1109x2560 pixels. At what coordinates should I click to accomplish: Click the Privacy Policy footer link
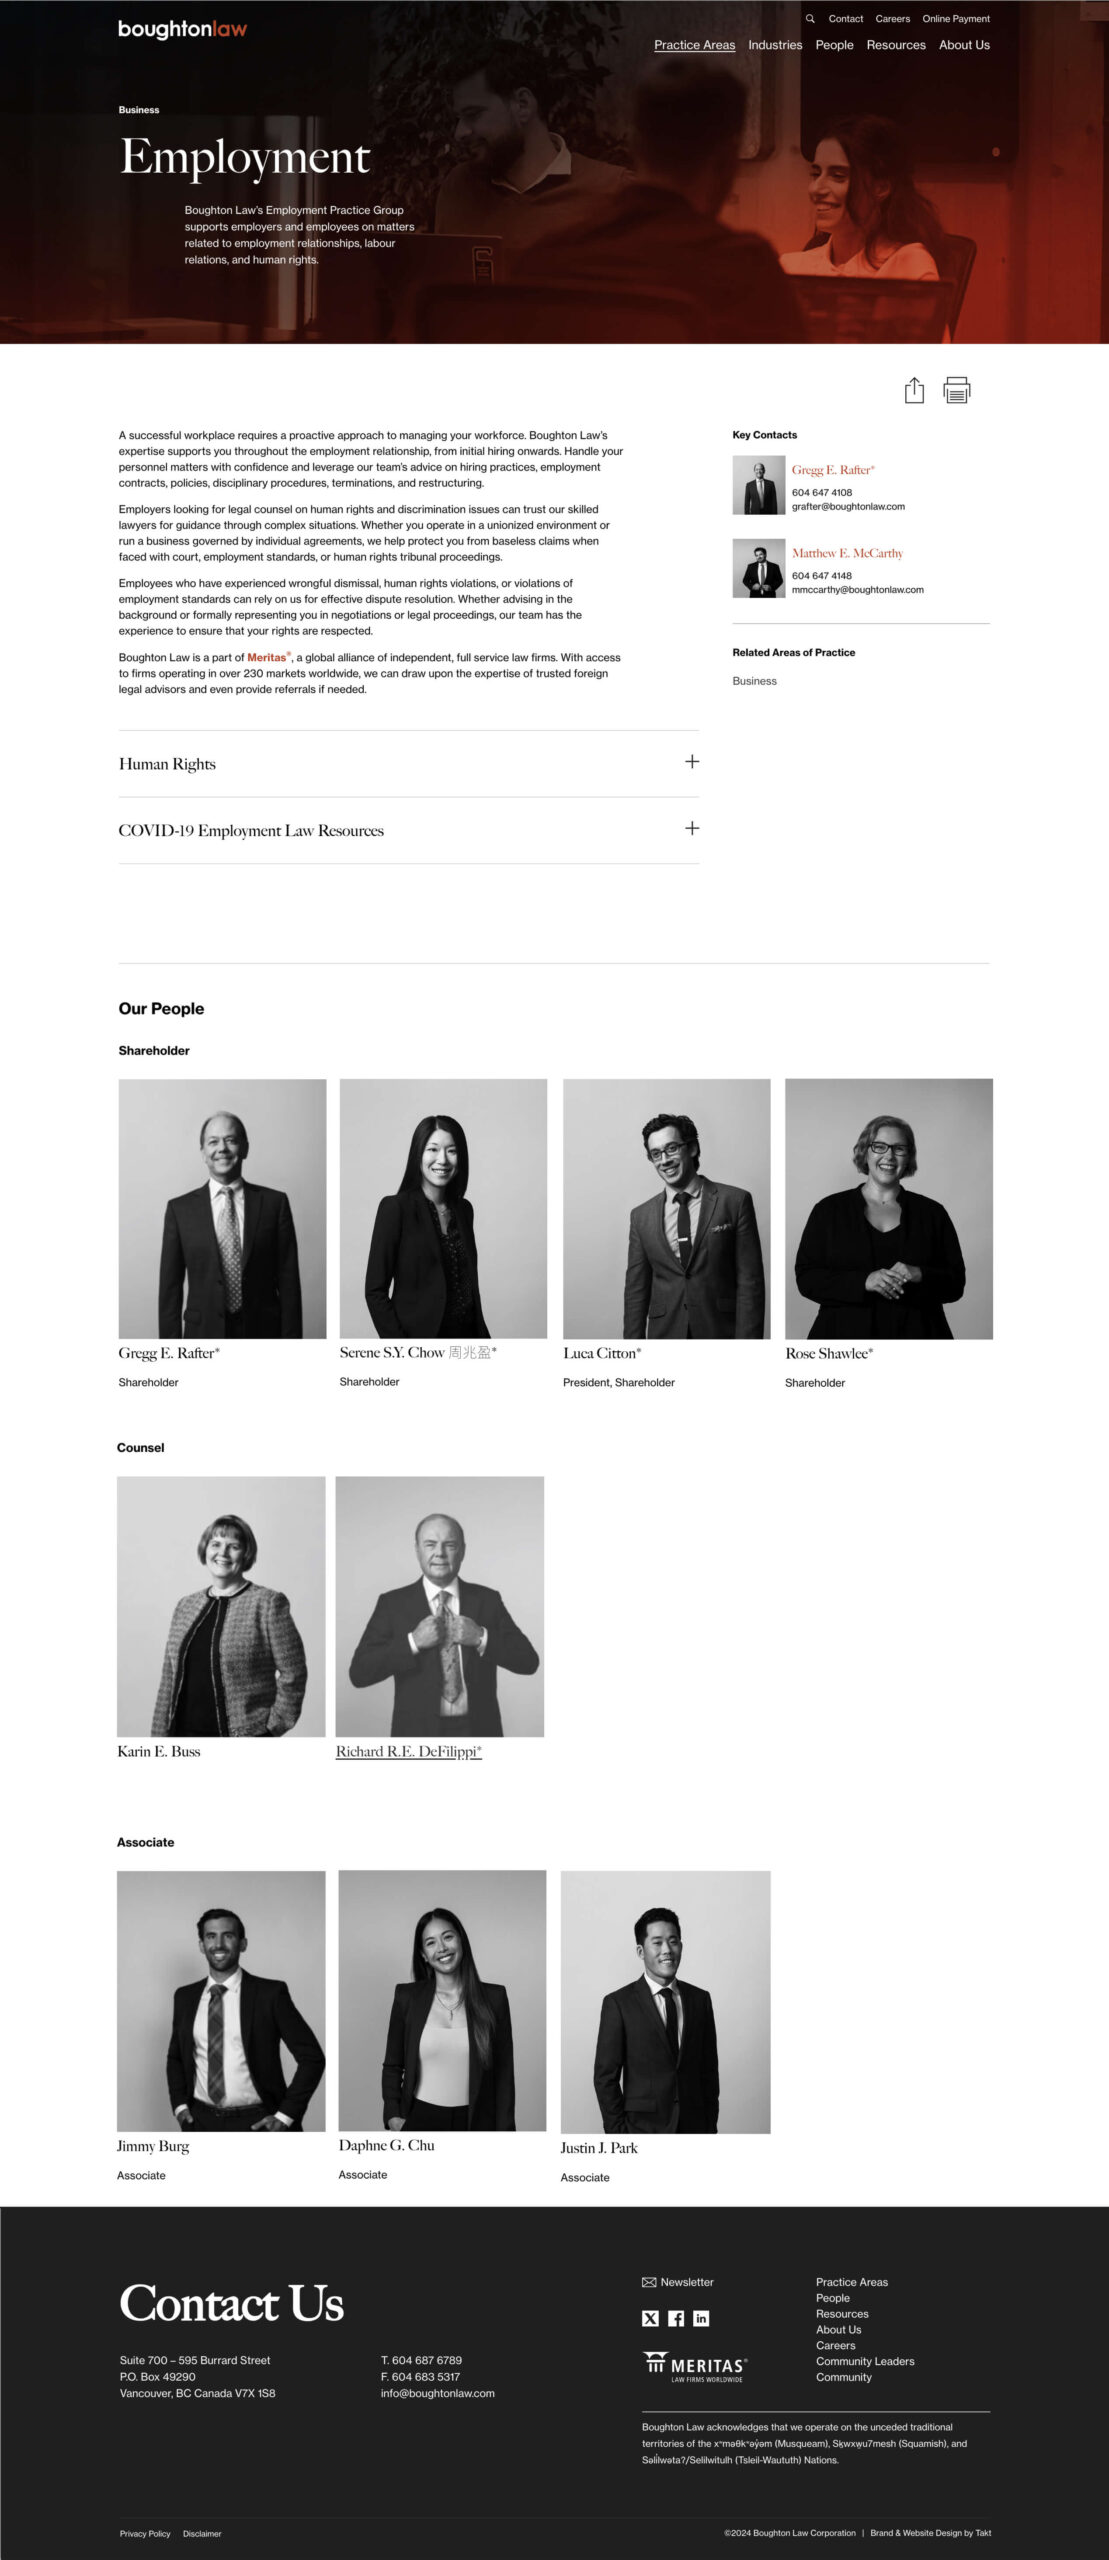tap(145, 2533)
